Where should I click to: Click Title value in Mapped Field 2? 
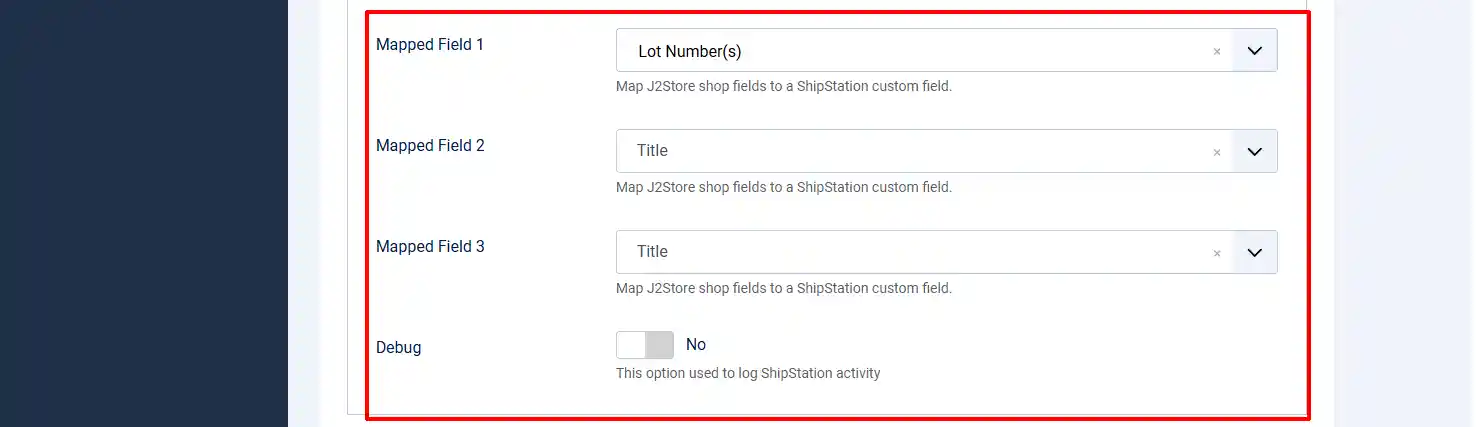tap(652, 150)
